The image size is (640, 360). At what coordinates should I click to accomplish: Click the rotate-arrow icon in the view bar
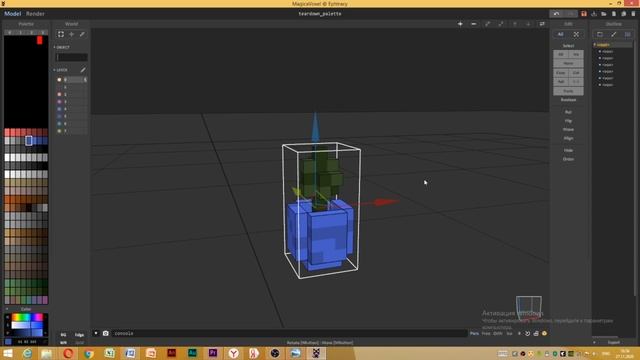point(527,333)
